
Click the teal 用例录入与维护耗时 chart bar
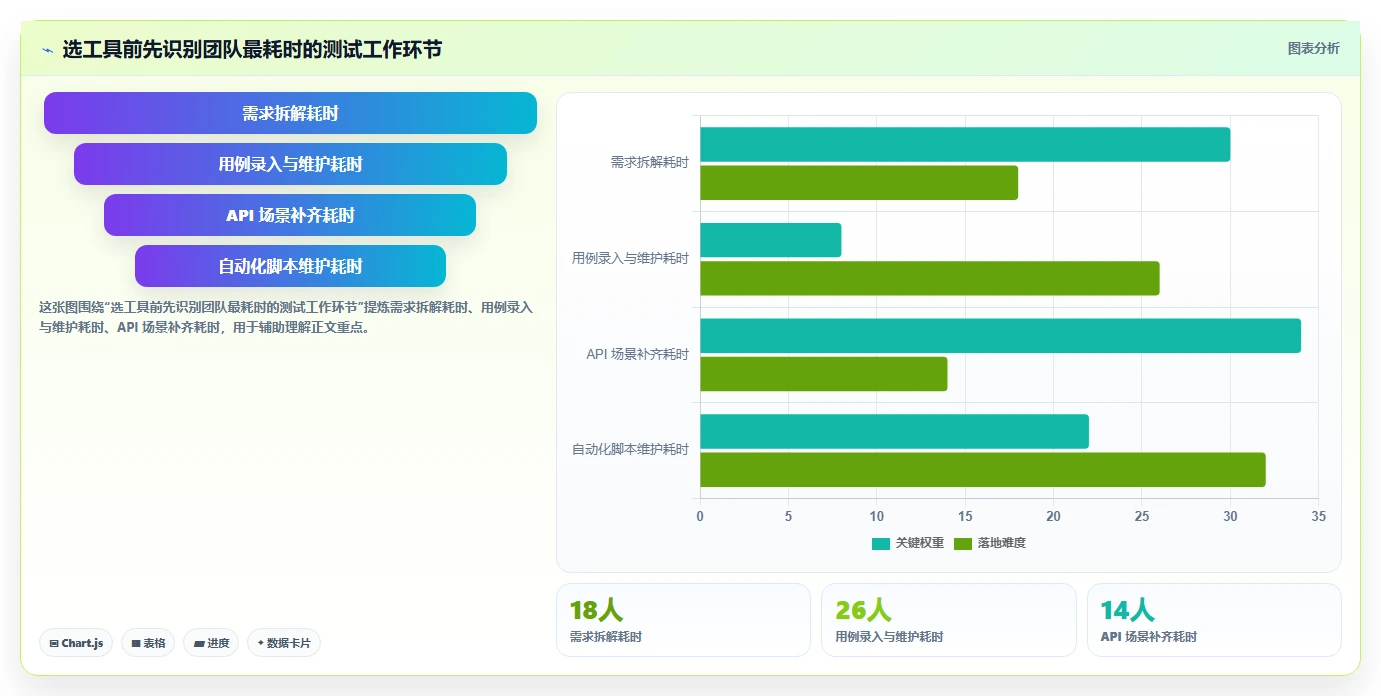pyautogui.click(x=770, y=240)
